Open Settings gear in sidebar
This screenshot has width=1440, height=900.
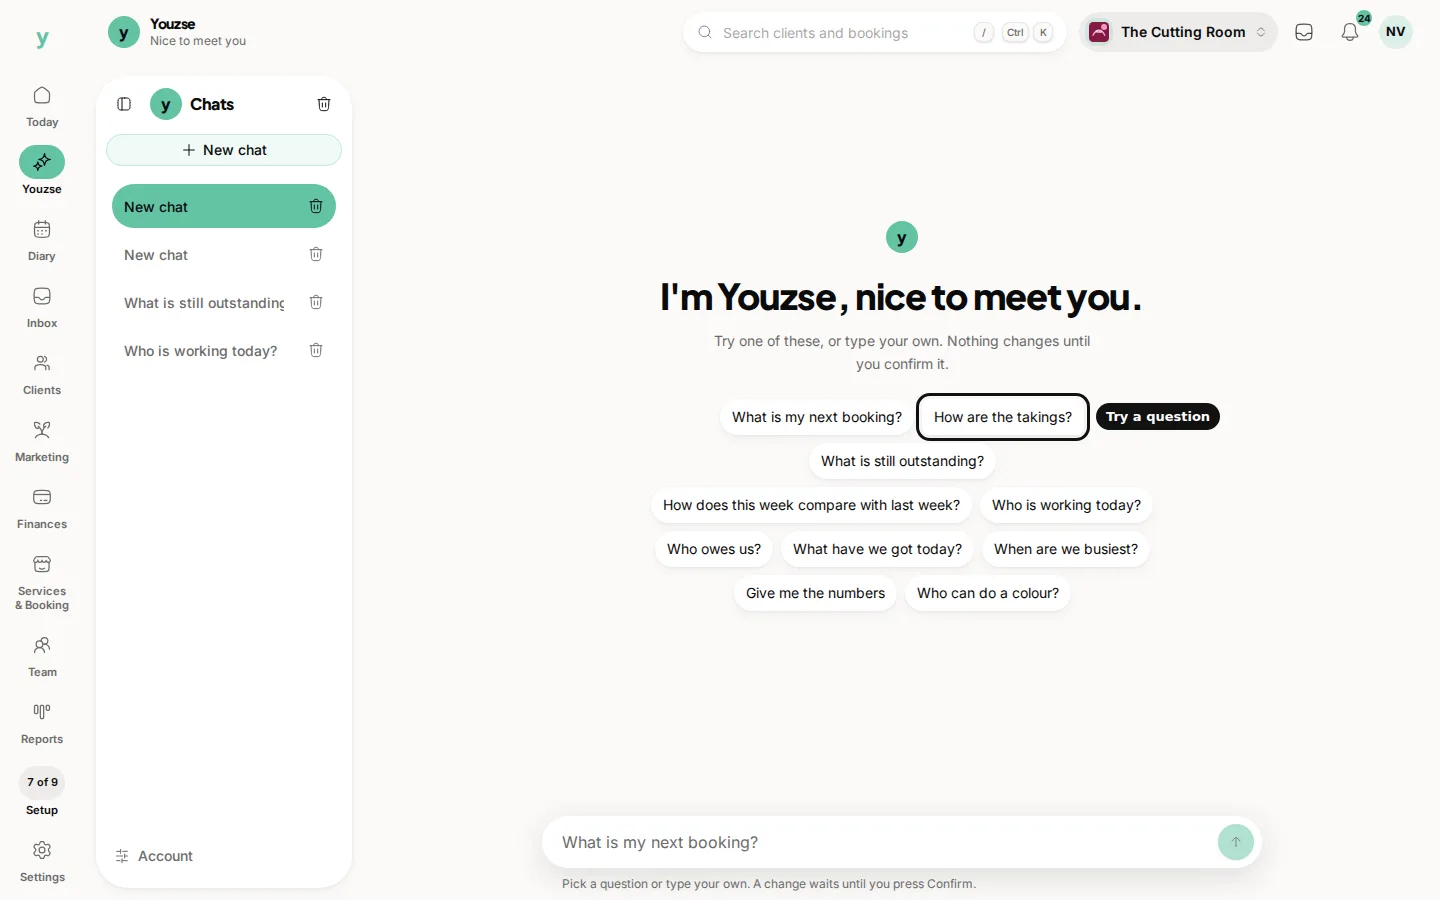pyautogui.click(x=42, y=862)
